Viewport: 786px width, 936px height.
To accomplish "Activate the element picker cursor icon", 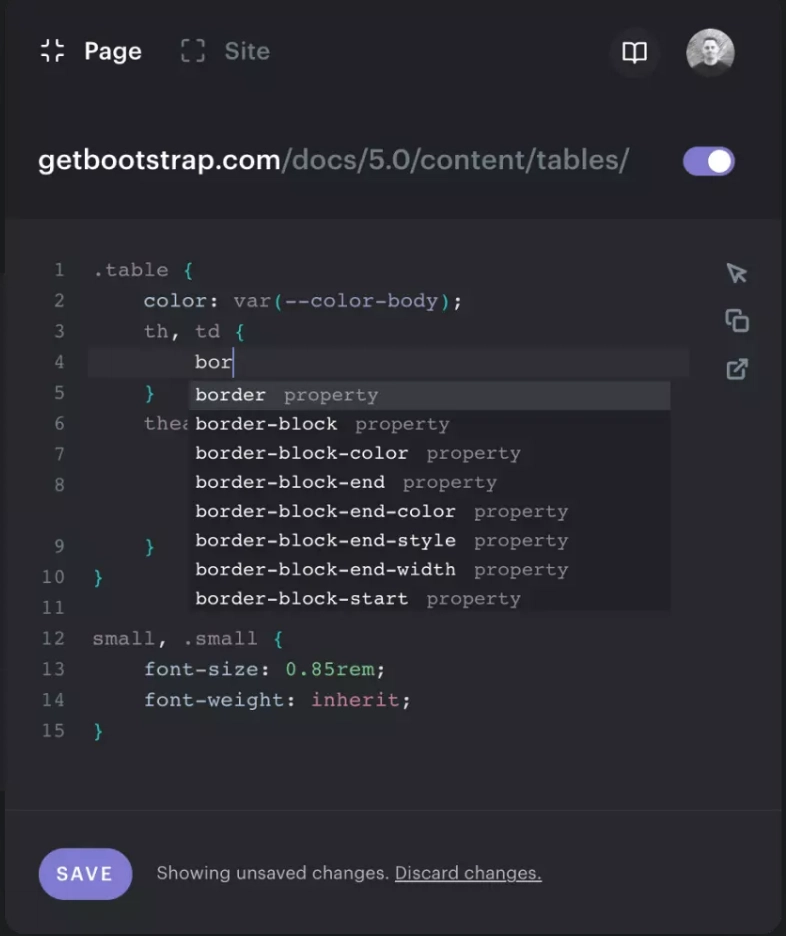I will pos(737,273).
